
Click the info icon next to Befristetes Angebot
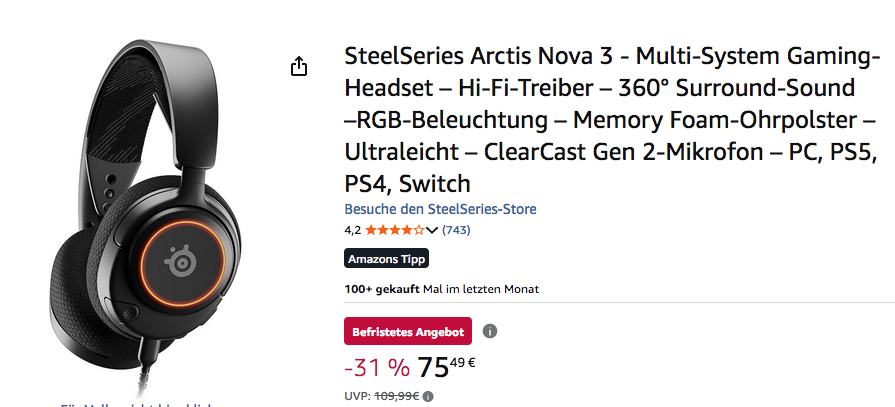pyautogui.click(x=489, y=331)
